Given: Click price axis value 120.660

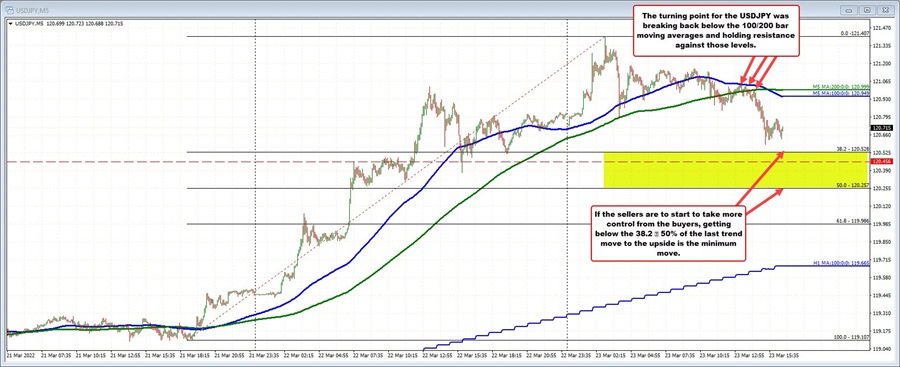Looking at the screenshot, I should (882, 135).
